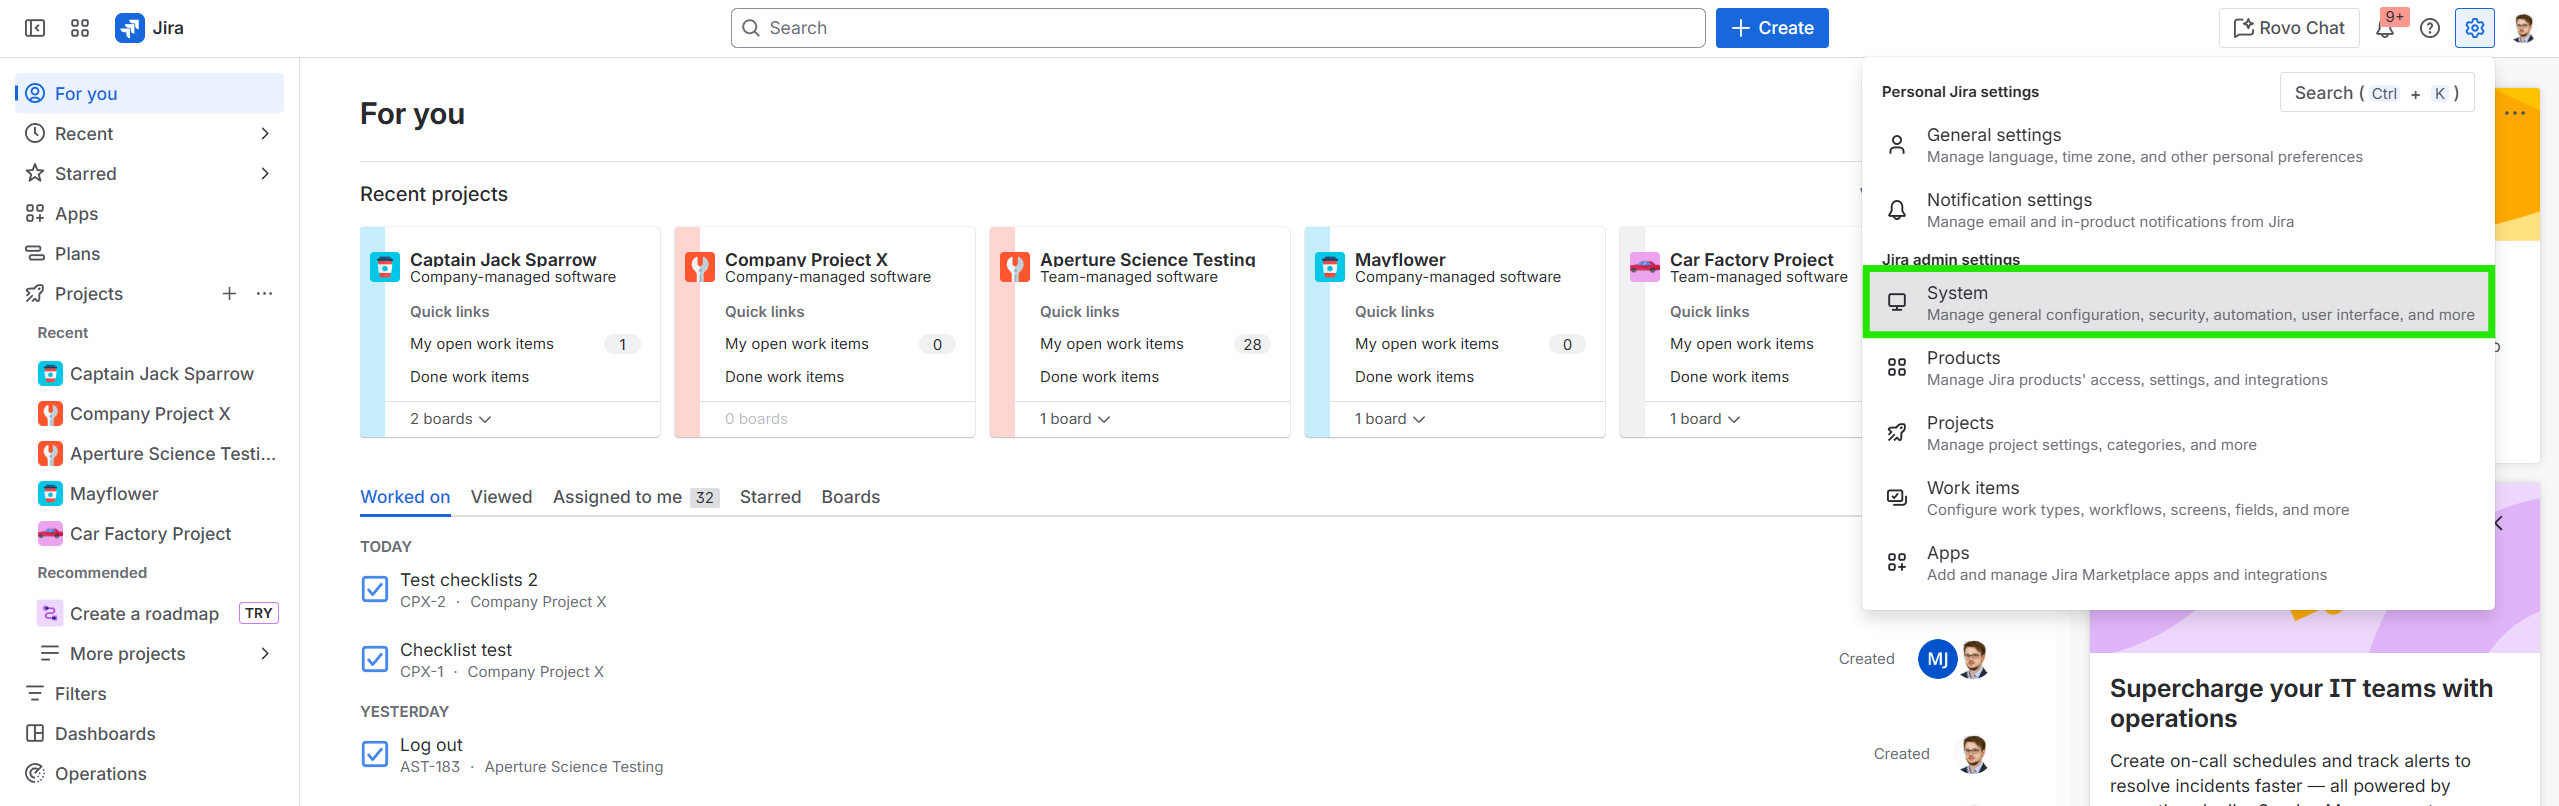Screen dimensions: 2559x806
Task: Click the Mayflower sidebar project icon
Action: pyautogui.click(x=50, y=494)
